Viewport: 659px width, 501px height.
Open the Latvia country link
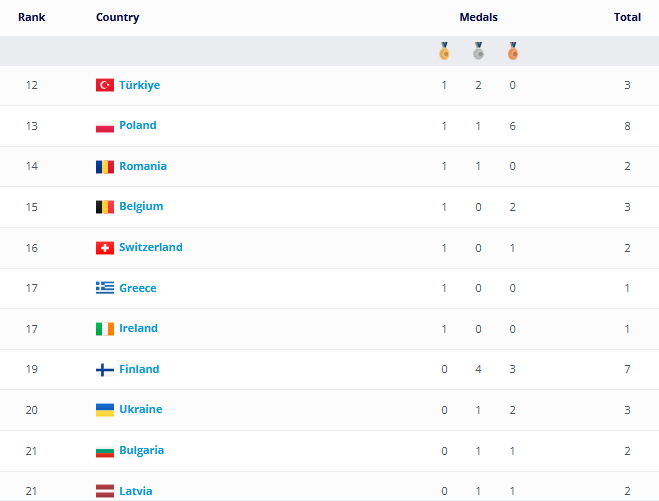tap(135, 491)
